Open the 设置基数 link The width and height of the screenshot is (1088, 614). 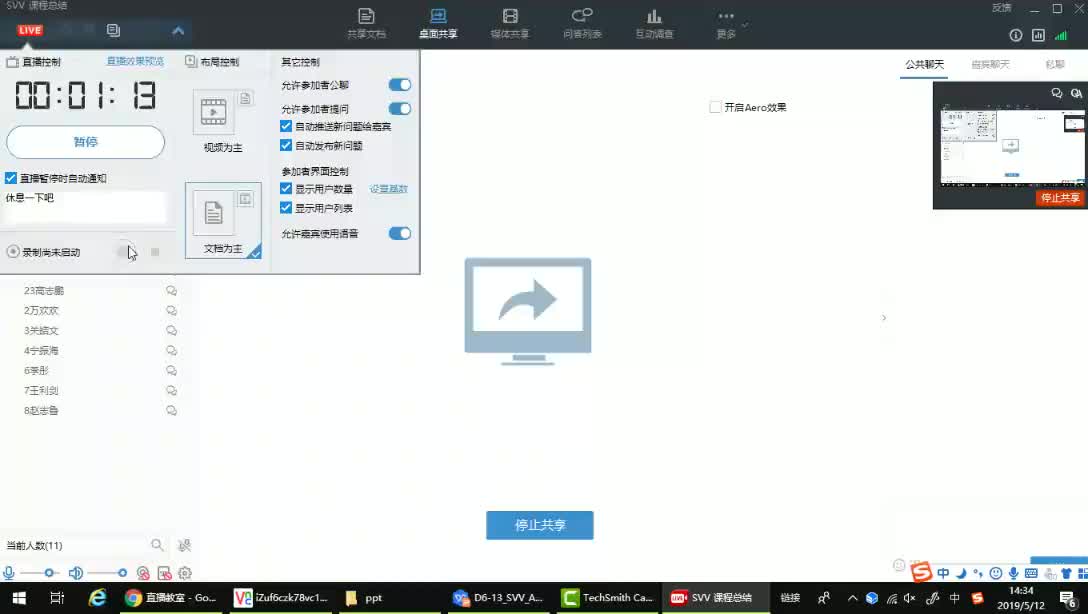coord(389,189)
